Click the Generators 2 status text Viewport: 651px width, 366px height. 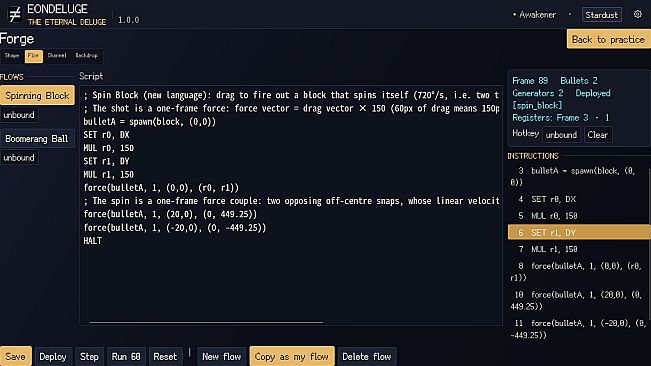click(x=538, y=93)
